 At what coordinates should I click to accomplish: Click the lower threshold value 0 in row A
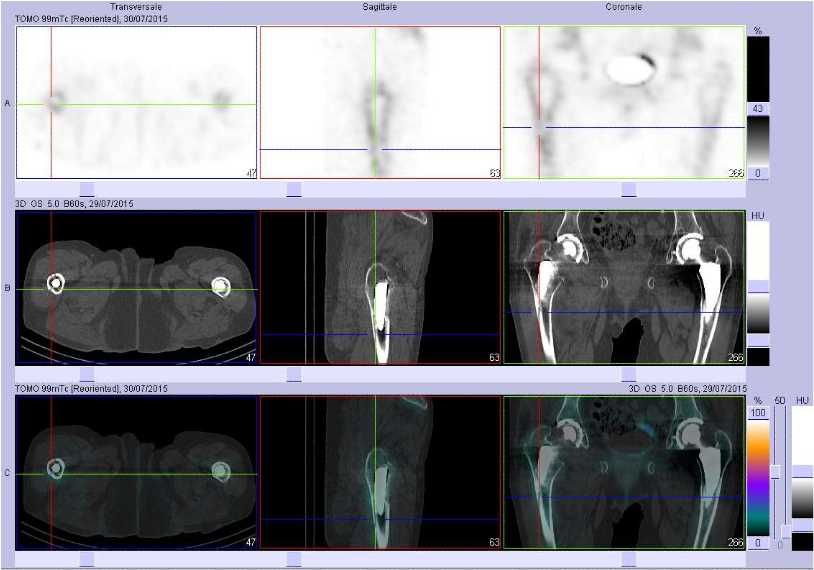coord(758,173)
